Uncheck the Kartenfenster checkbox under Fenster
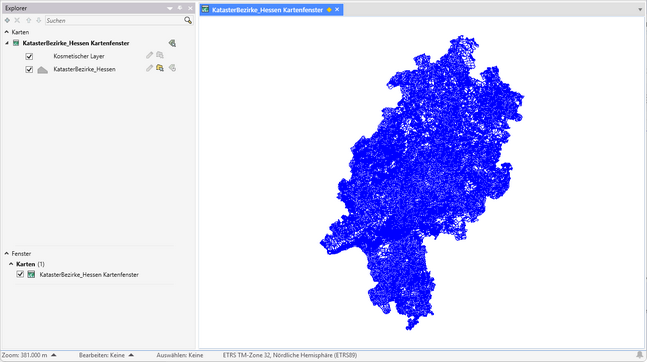 tap(20, 274)
